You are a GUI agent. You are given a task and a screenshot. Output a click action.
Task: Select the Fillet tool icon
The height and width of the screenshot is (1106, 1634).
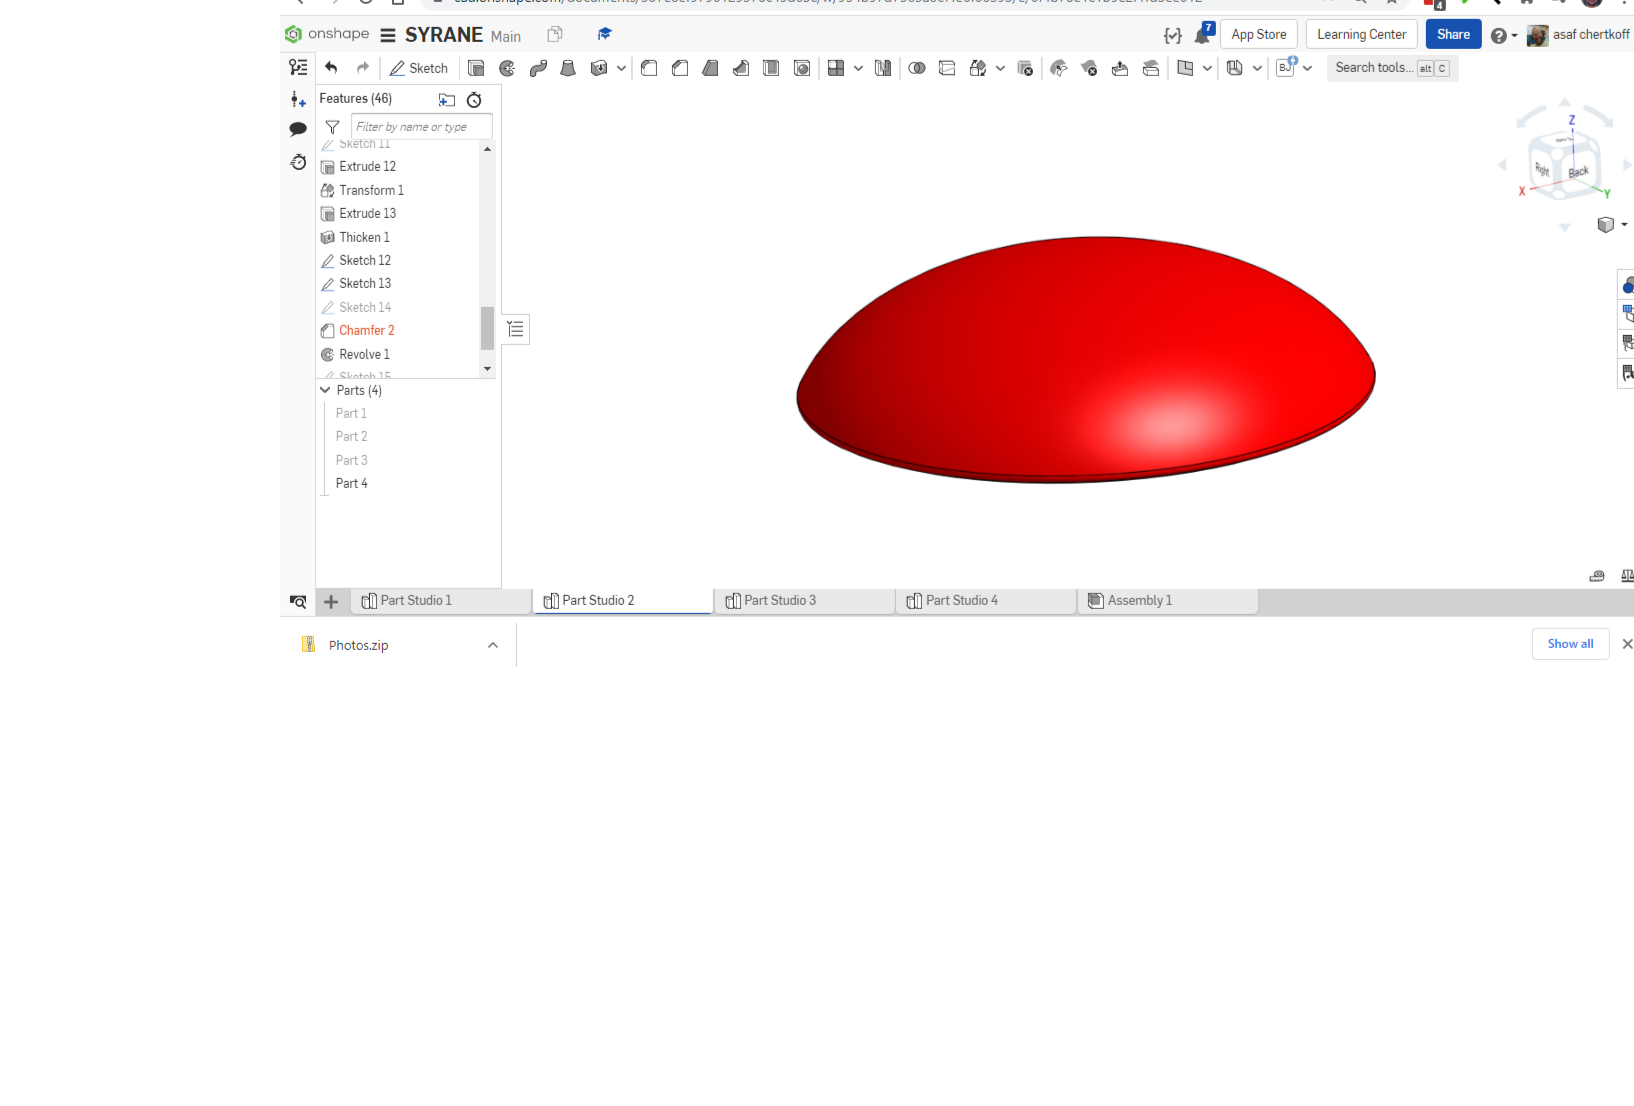(x=649, y=68)
